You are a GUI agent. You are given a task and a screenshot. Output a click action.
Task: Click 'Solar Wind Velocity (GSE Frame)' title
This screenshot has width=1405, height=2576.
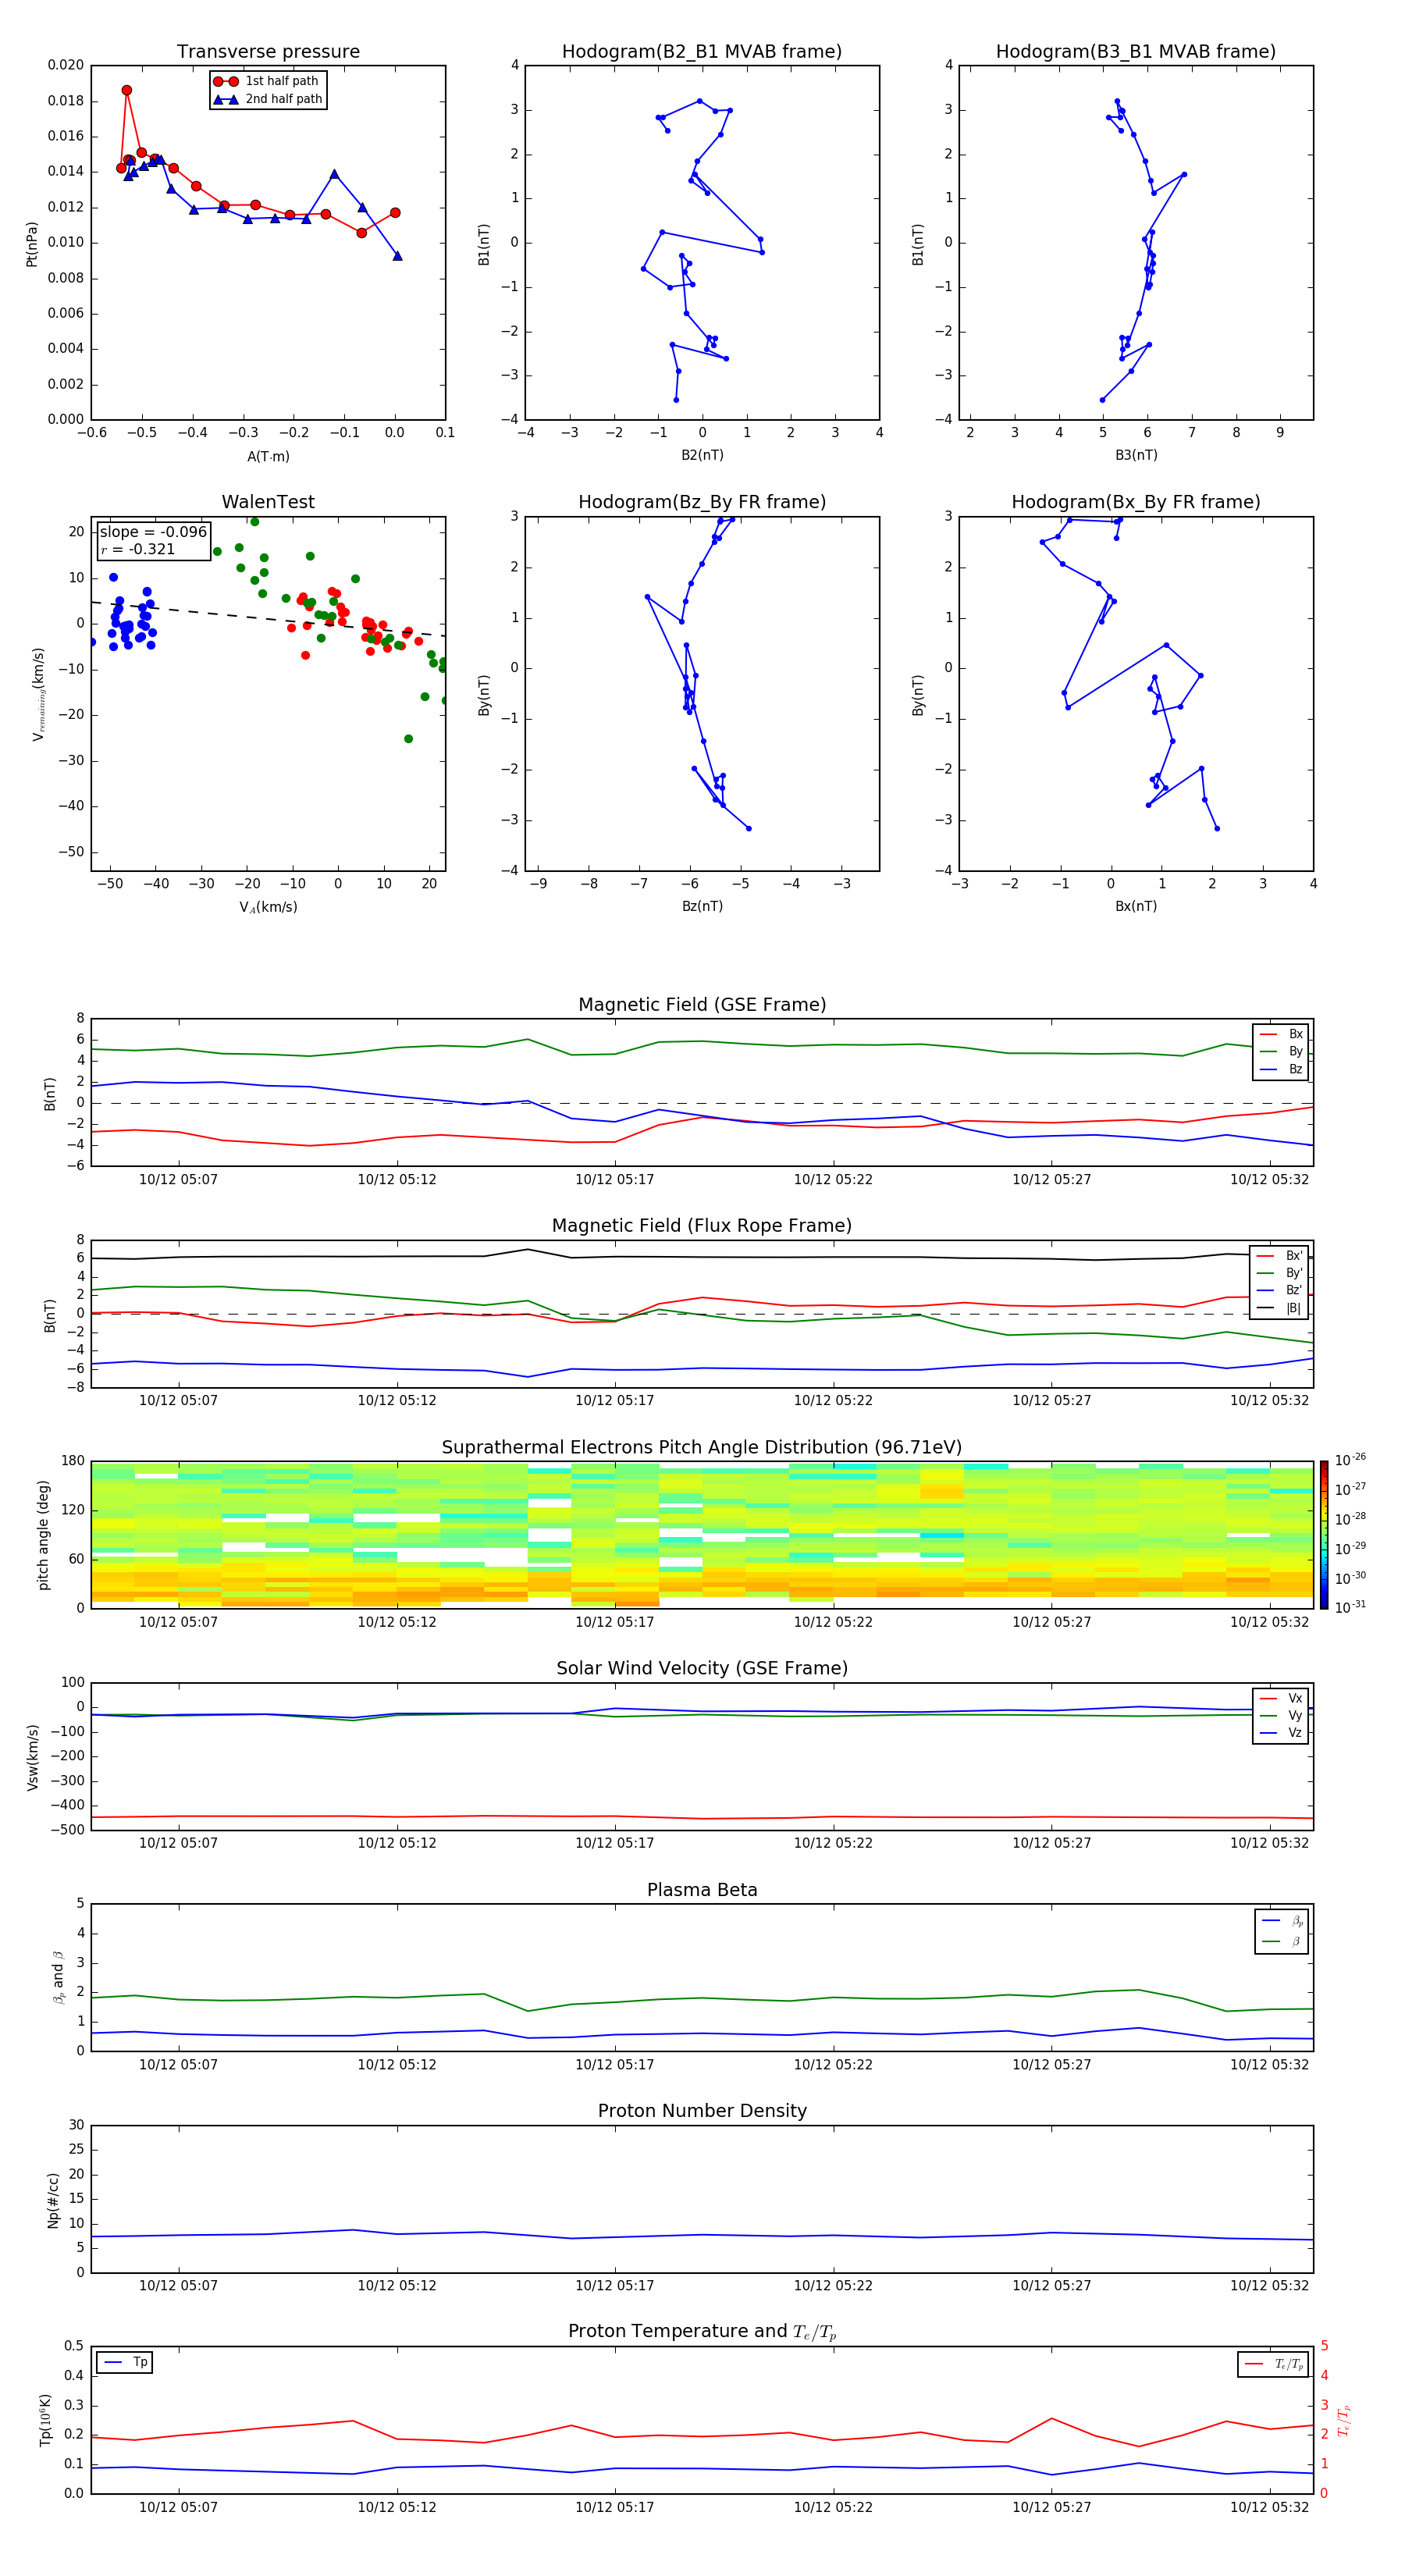(702, 1669)
